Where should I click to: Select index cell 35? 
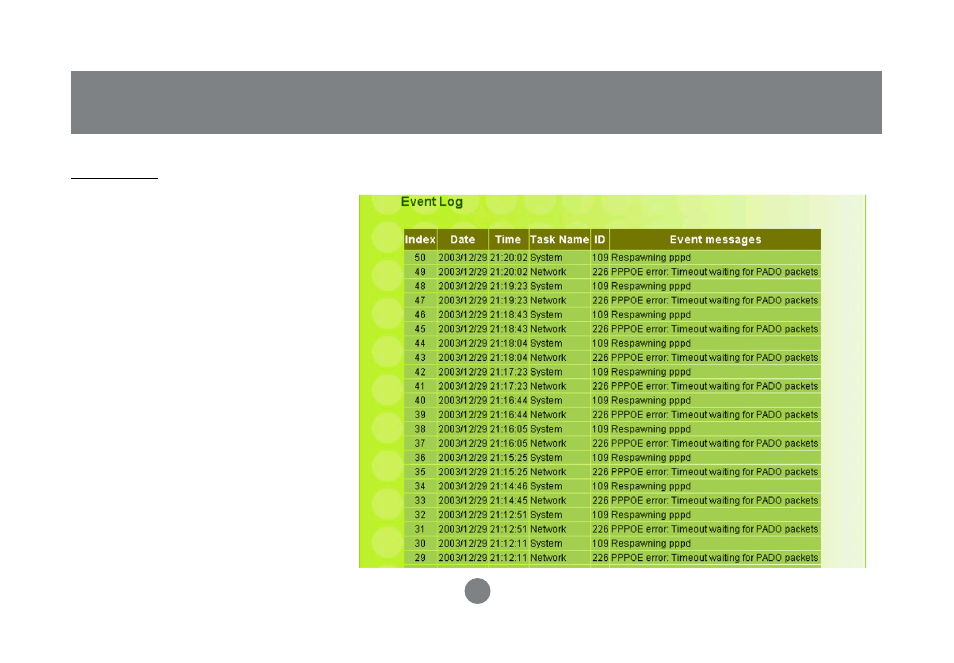[x=420, y=472]
